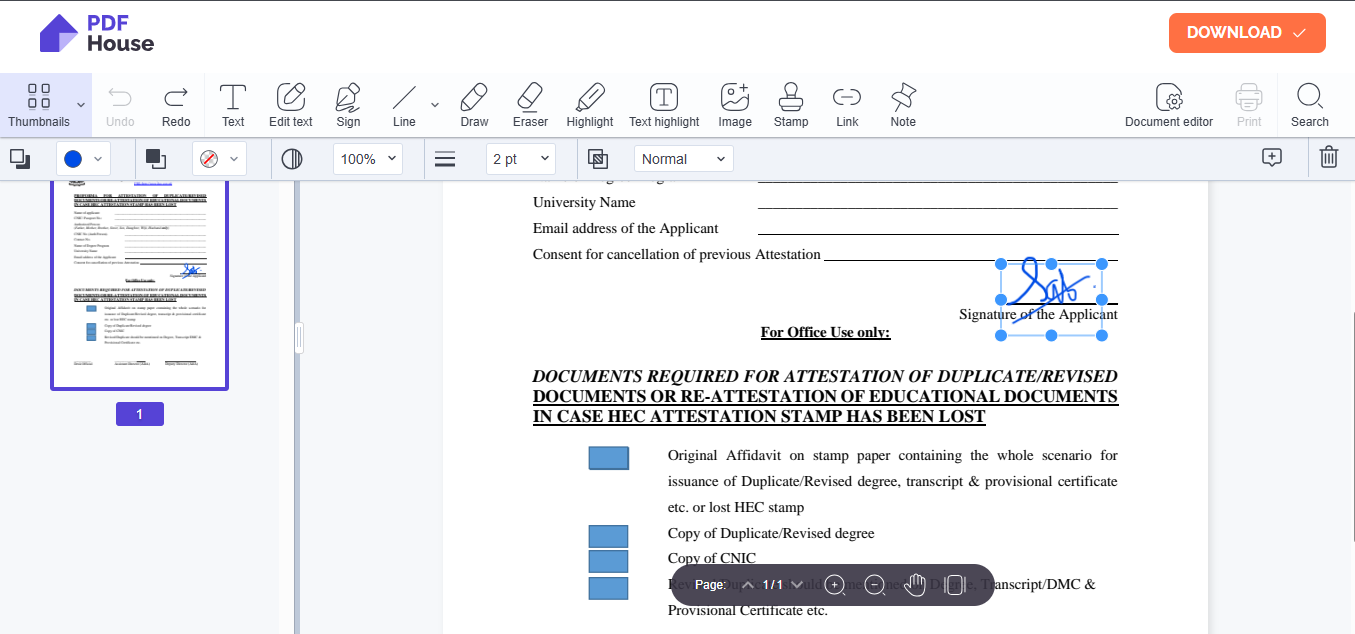Click the blue box beside Copy of CNIC

coord(608,561)
